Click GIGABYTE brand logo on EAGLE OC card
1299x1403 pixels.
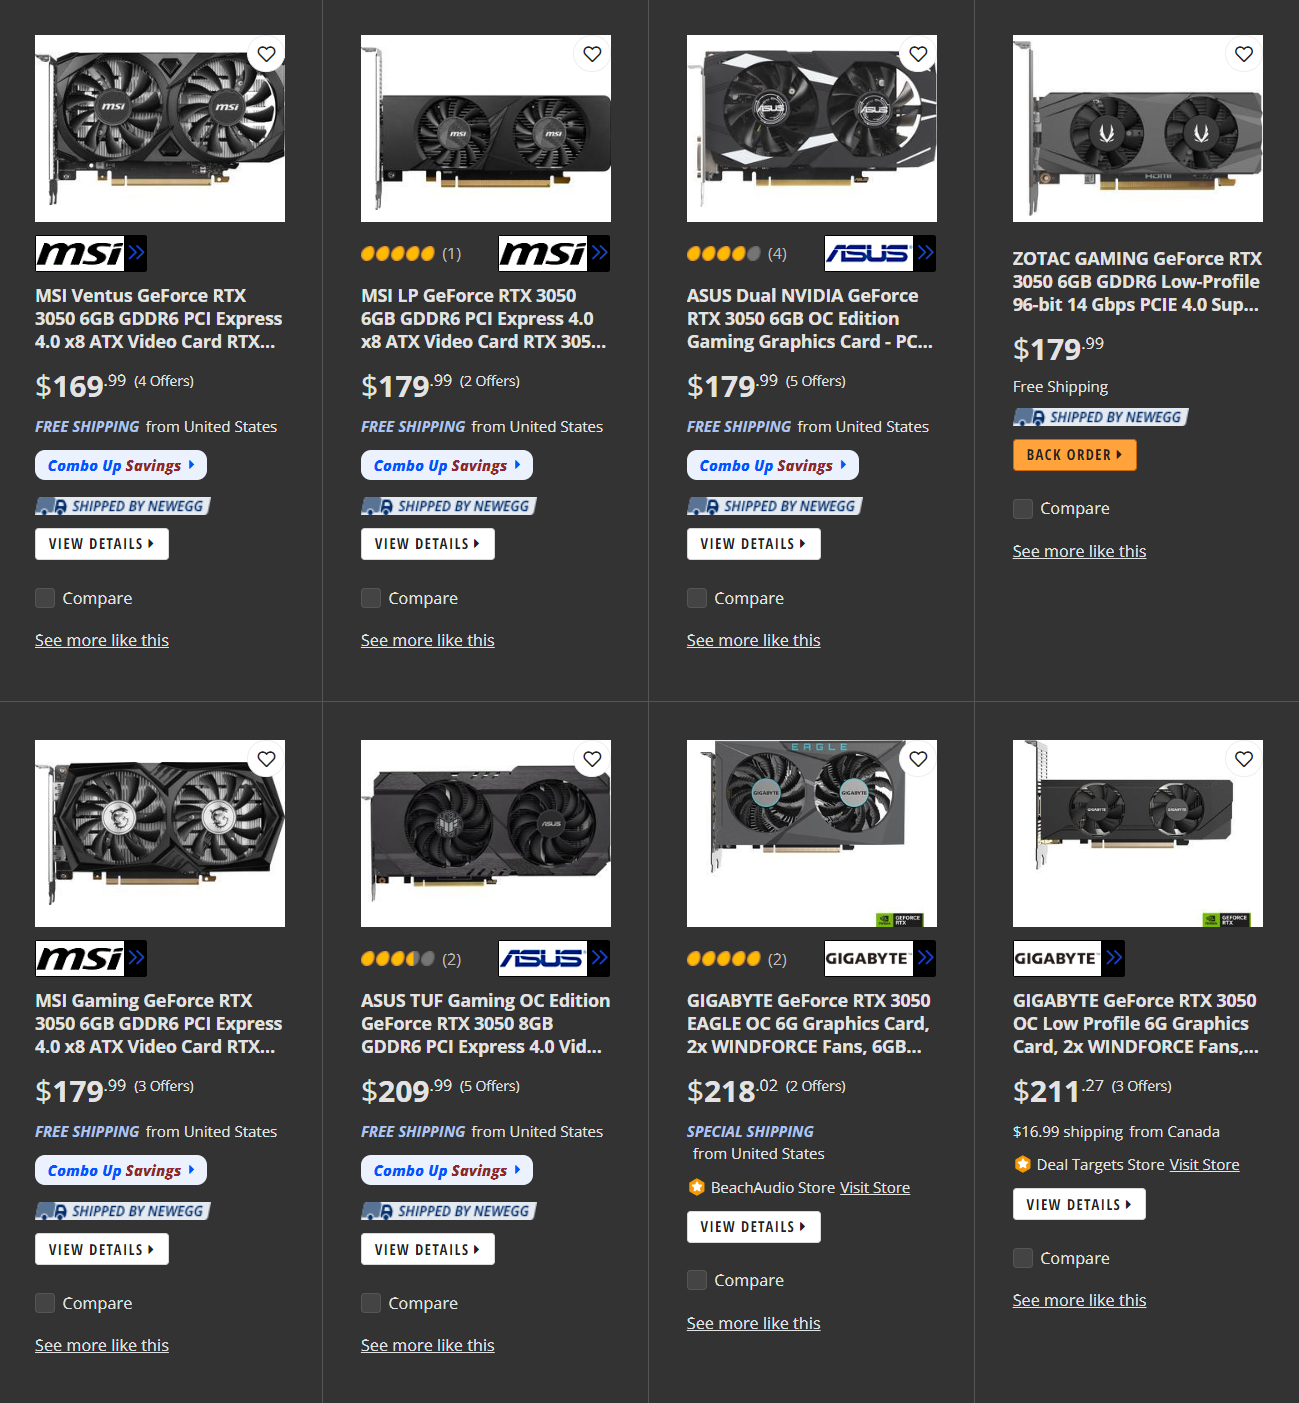pos(880,958)
